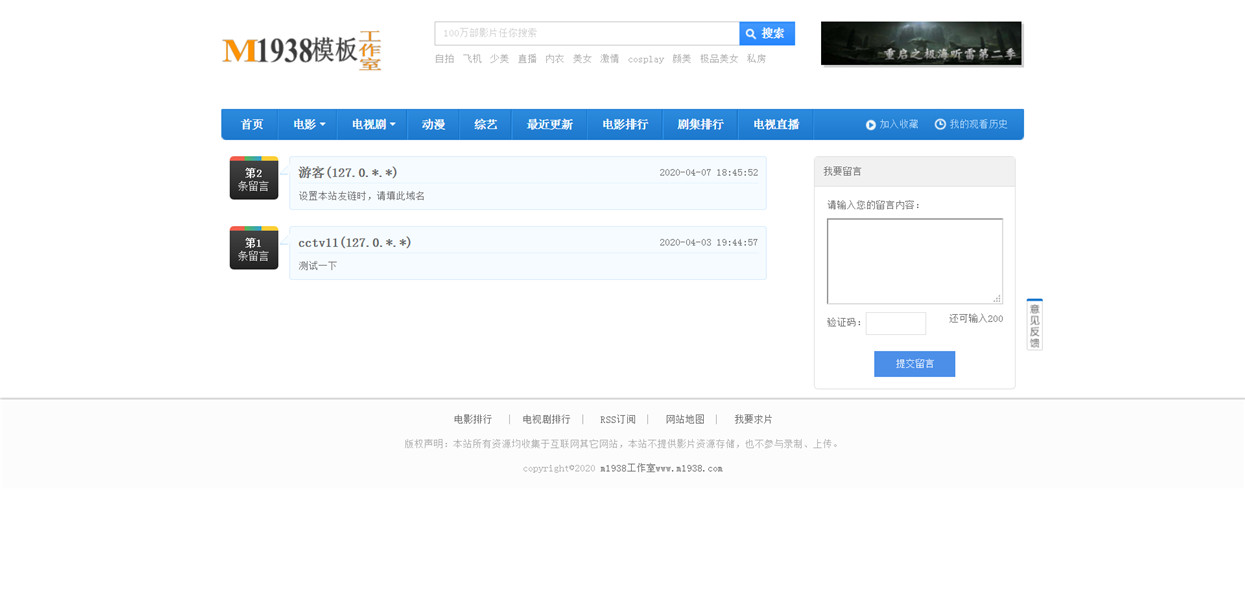
Task: Click the 自拍 keyword link
Action: (444, 59)
